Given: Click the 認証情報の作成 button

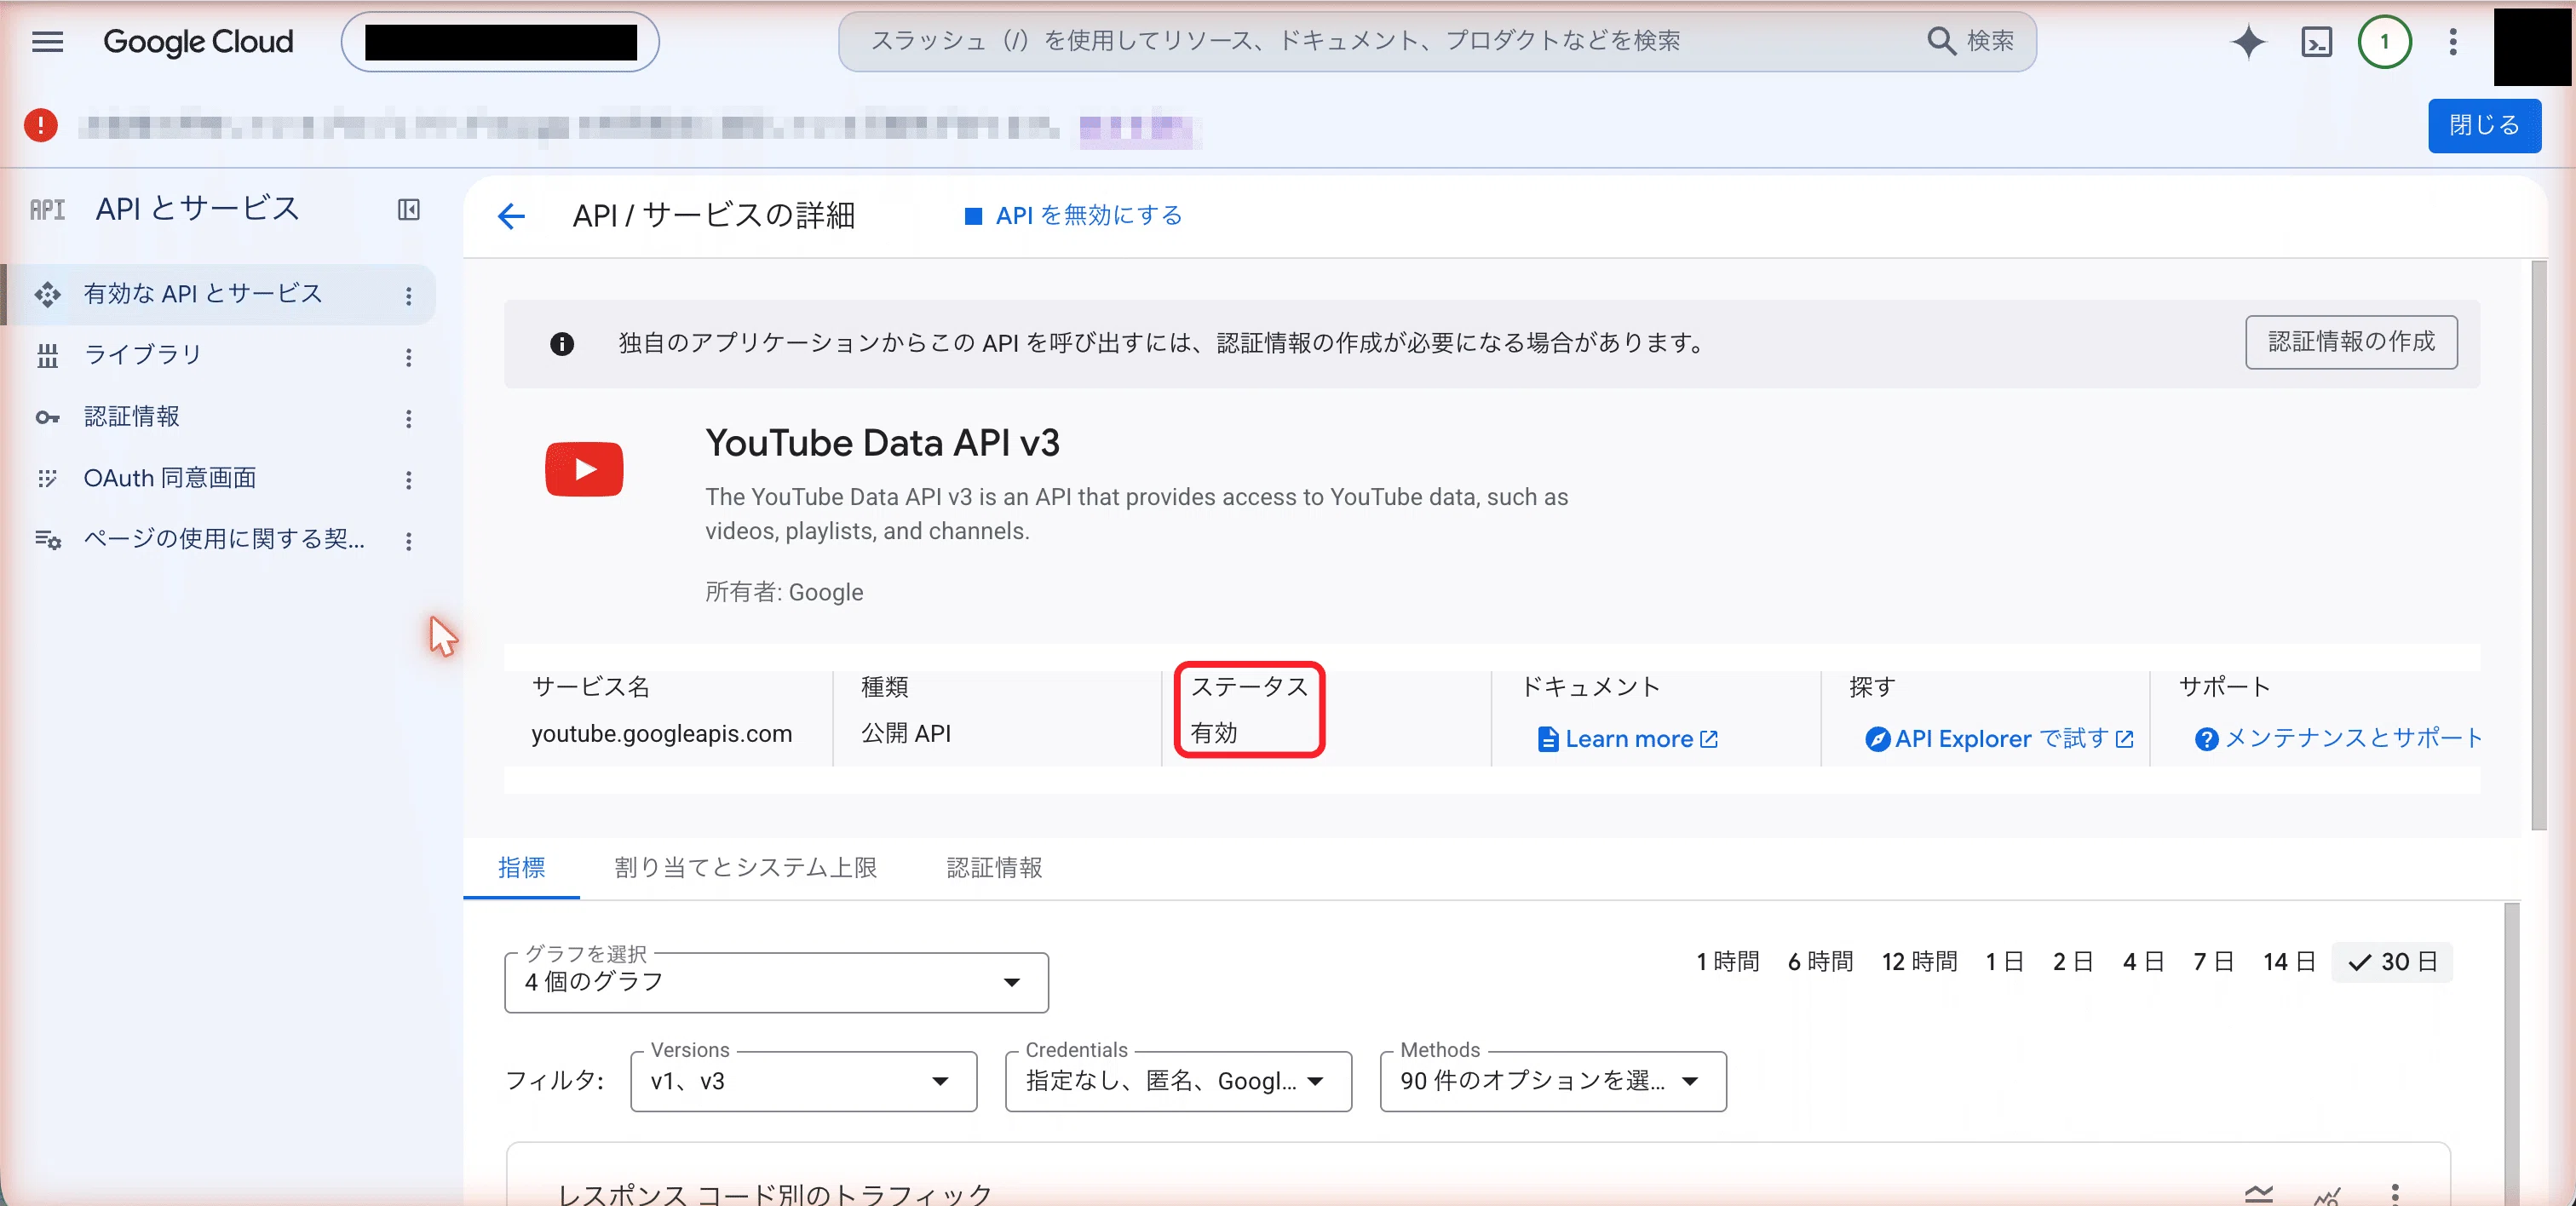Looking at the screenshot, I should 2350,342.
